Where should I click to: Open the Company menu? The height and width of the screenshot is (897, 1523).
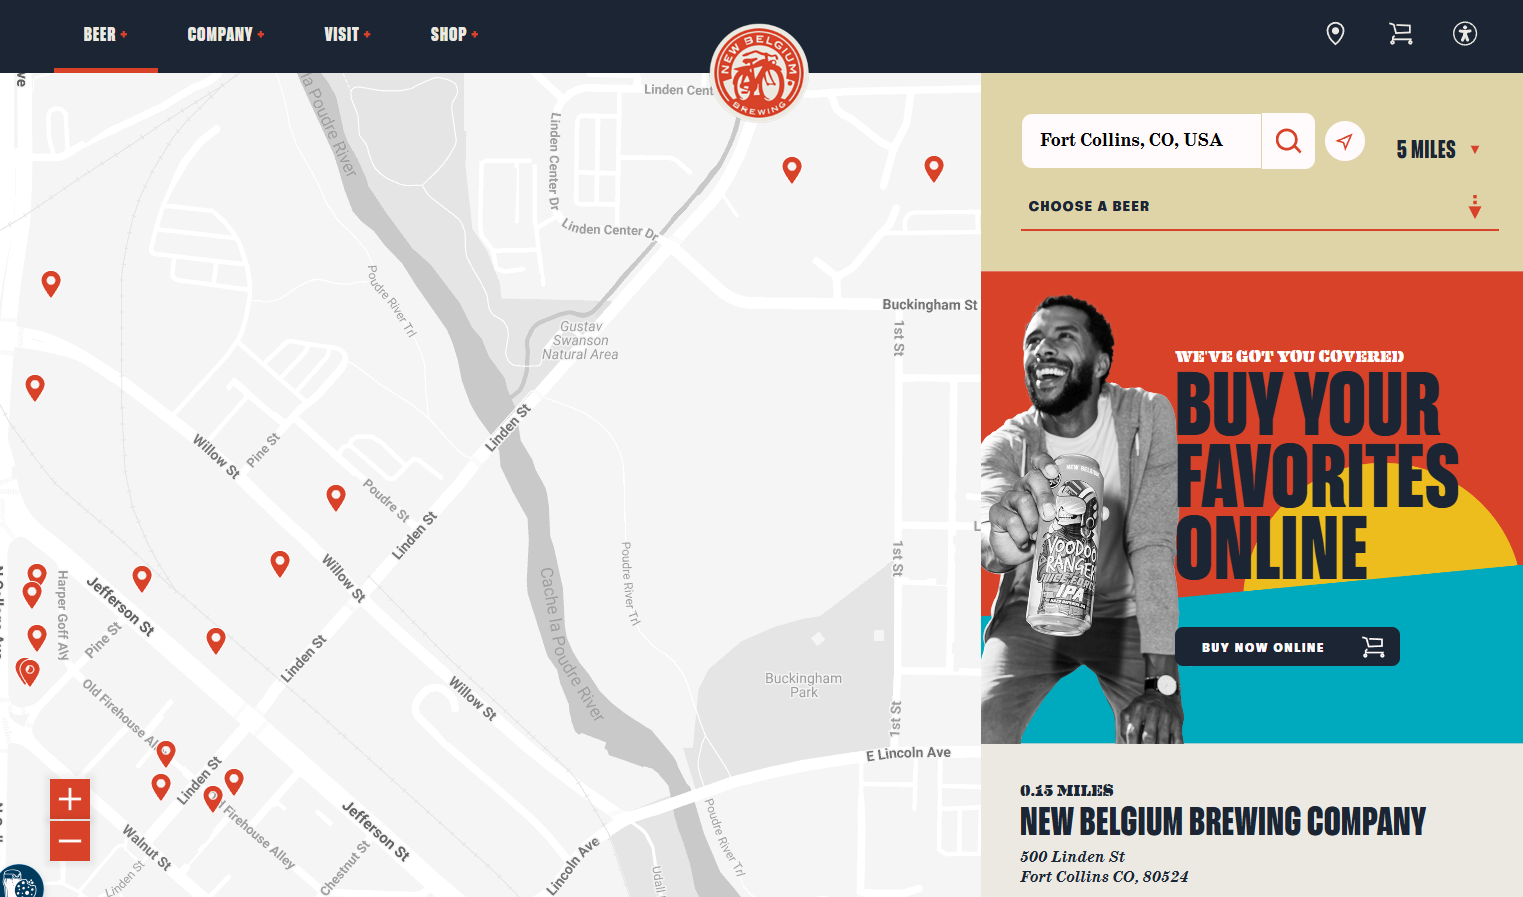tap(226, 35)
